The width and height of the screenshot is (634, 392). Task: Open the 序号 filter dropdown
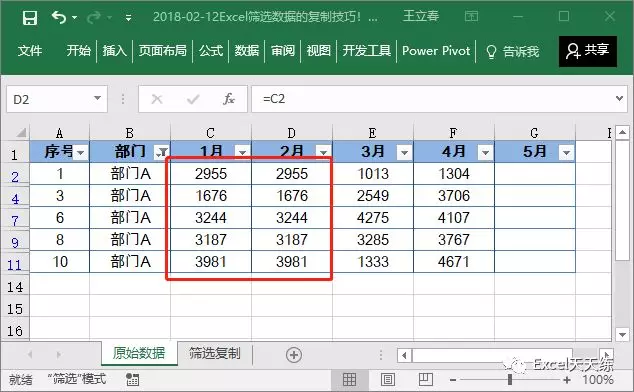(x=80, y=153)
